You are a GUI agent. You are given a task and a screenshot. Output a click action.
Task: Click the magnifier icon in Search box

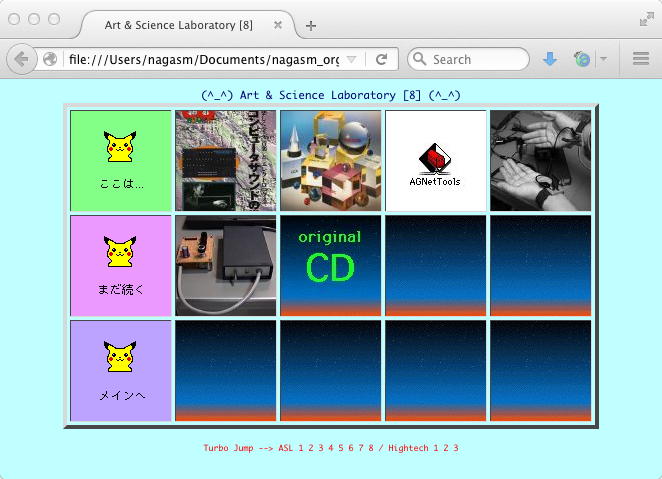pyautogui.click(x=419, y=59)
